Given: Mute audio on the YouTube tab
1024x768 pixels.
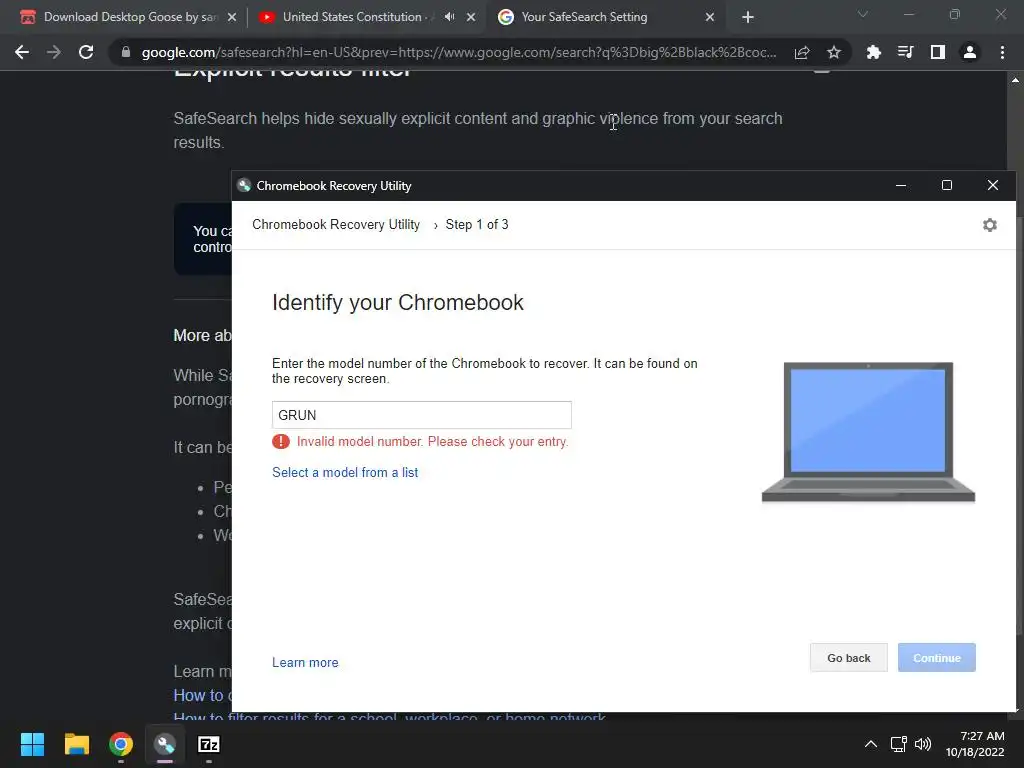Looking at the screenshot, I should 449,17.
